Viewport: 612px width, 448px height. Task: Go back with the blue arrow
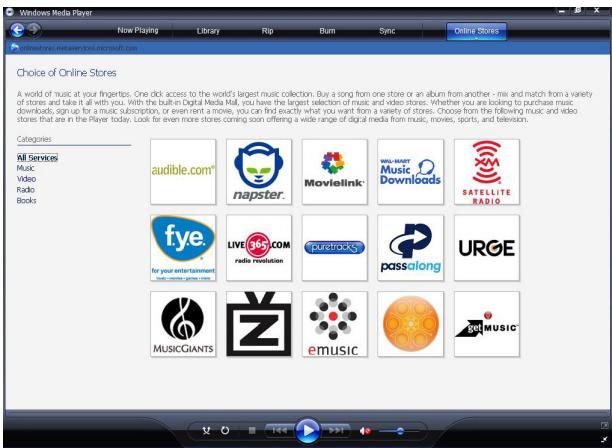(17, 30)
